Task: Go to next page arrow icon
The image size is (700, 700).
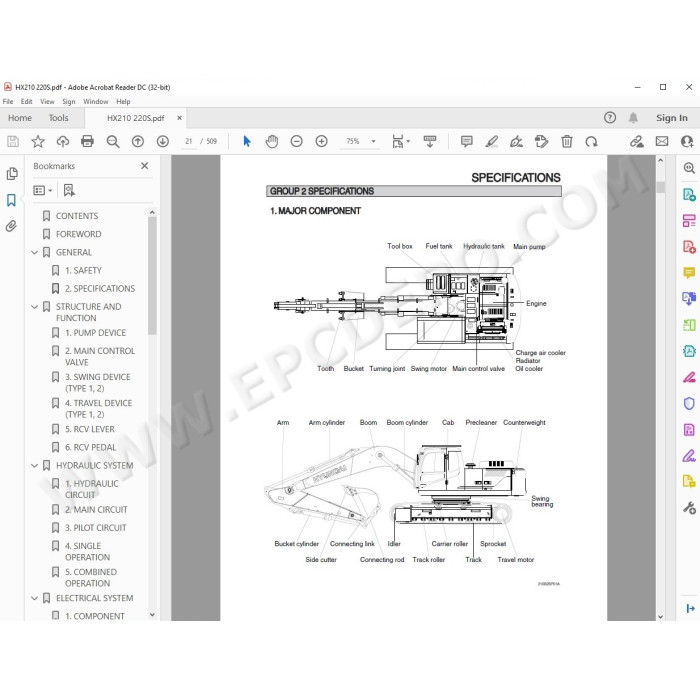Action: pyautogui.click(x=162, y=142)
